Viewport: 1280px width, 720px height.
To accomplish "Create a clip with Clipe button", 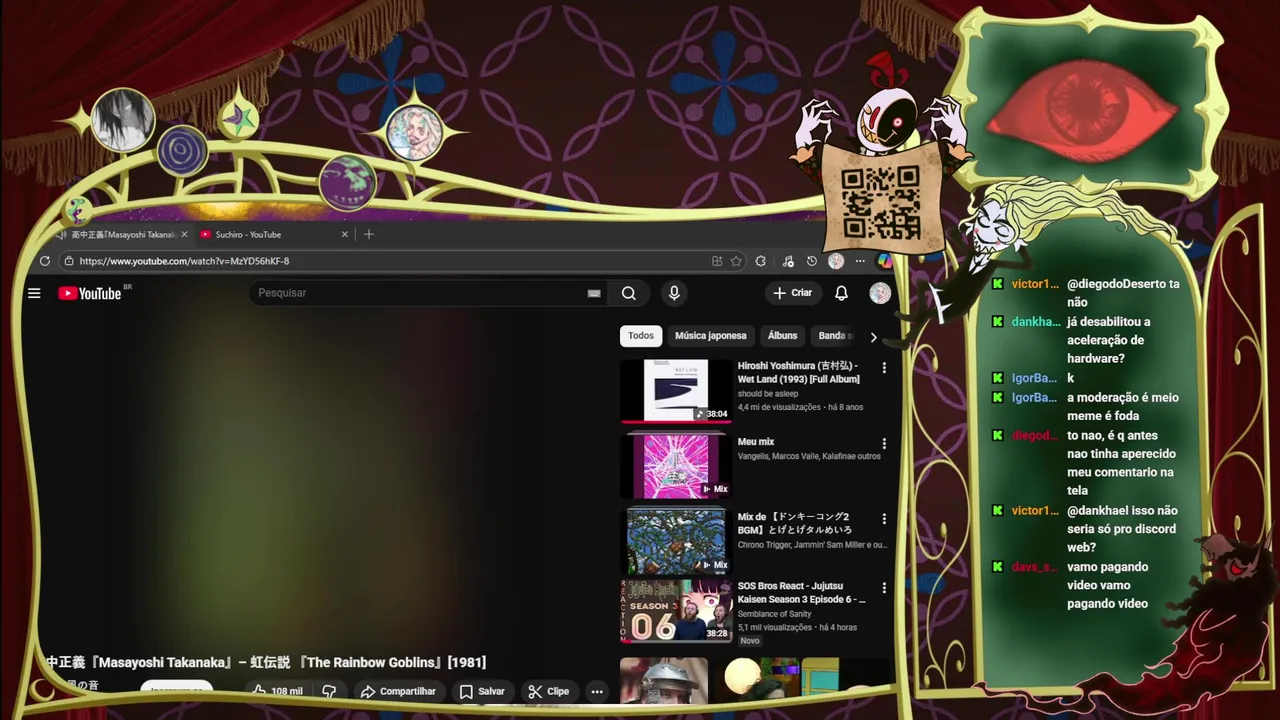I will click(x=549, y=691).
